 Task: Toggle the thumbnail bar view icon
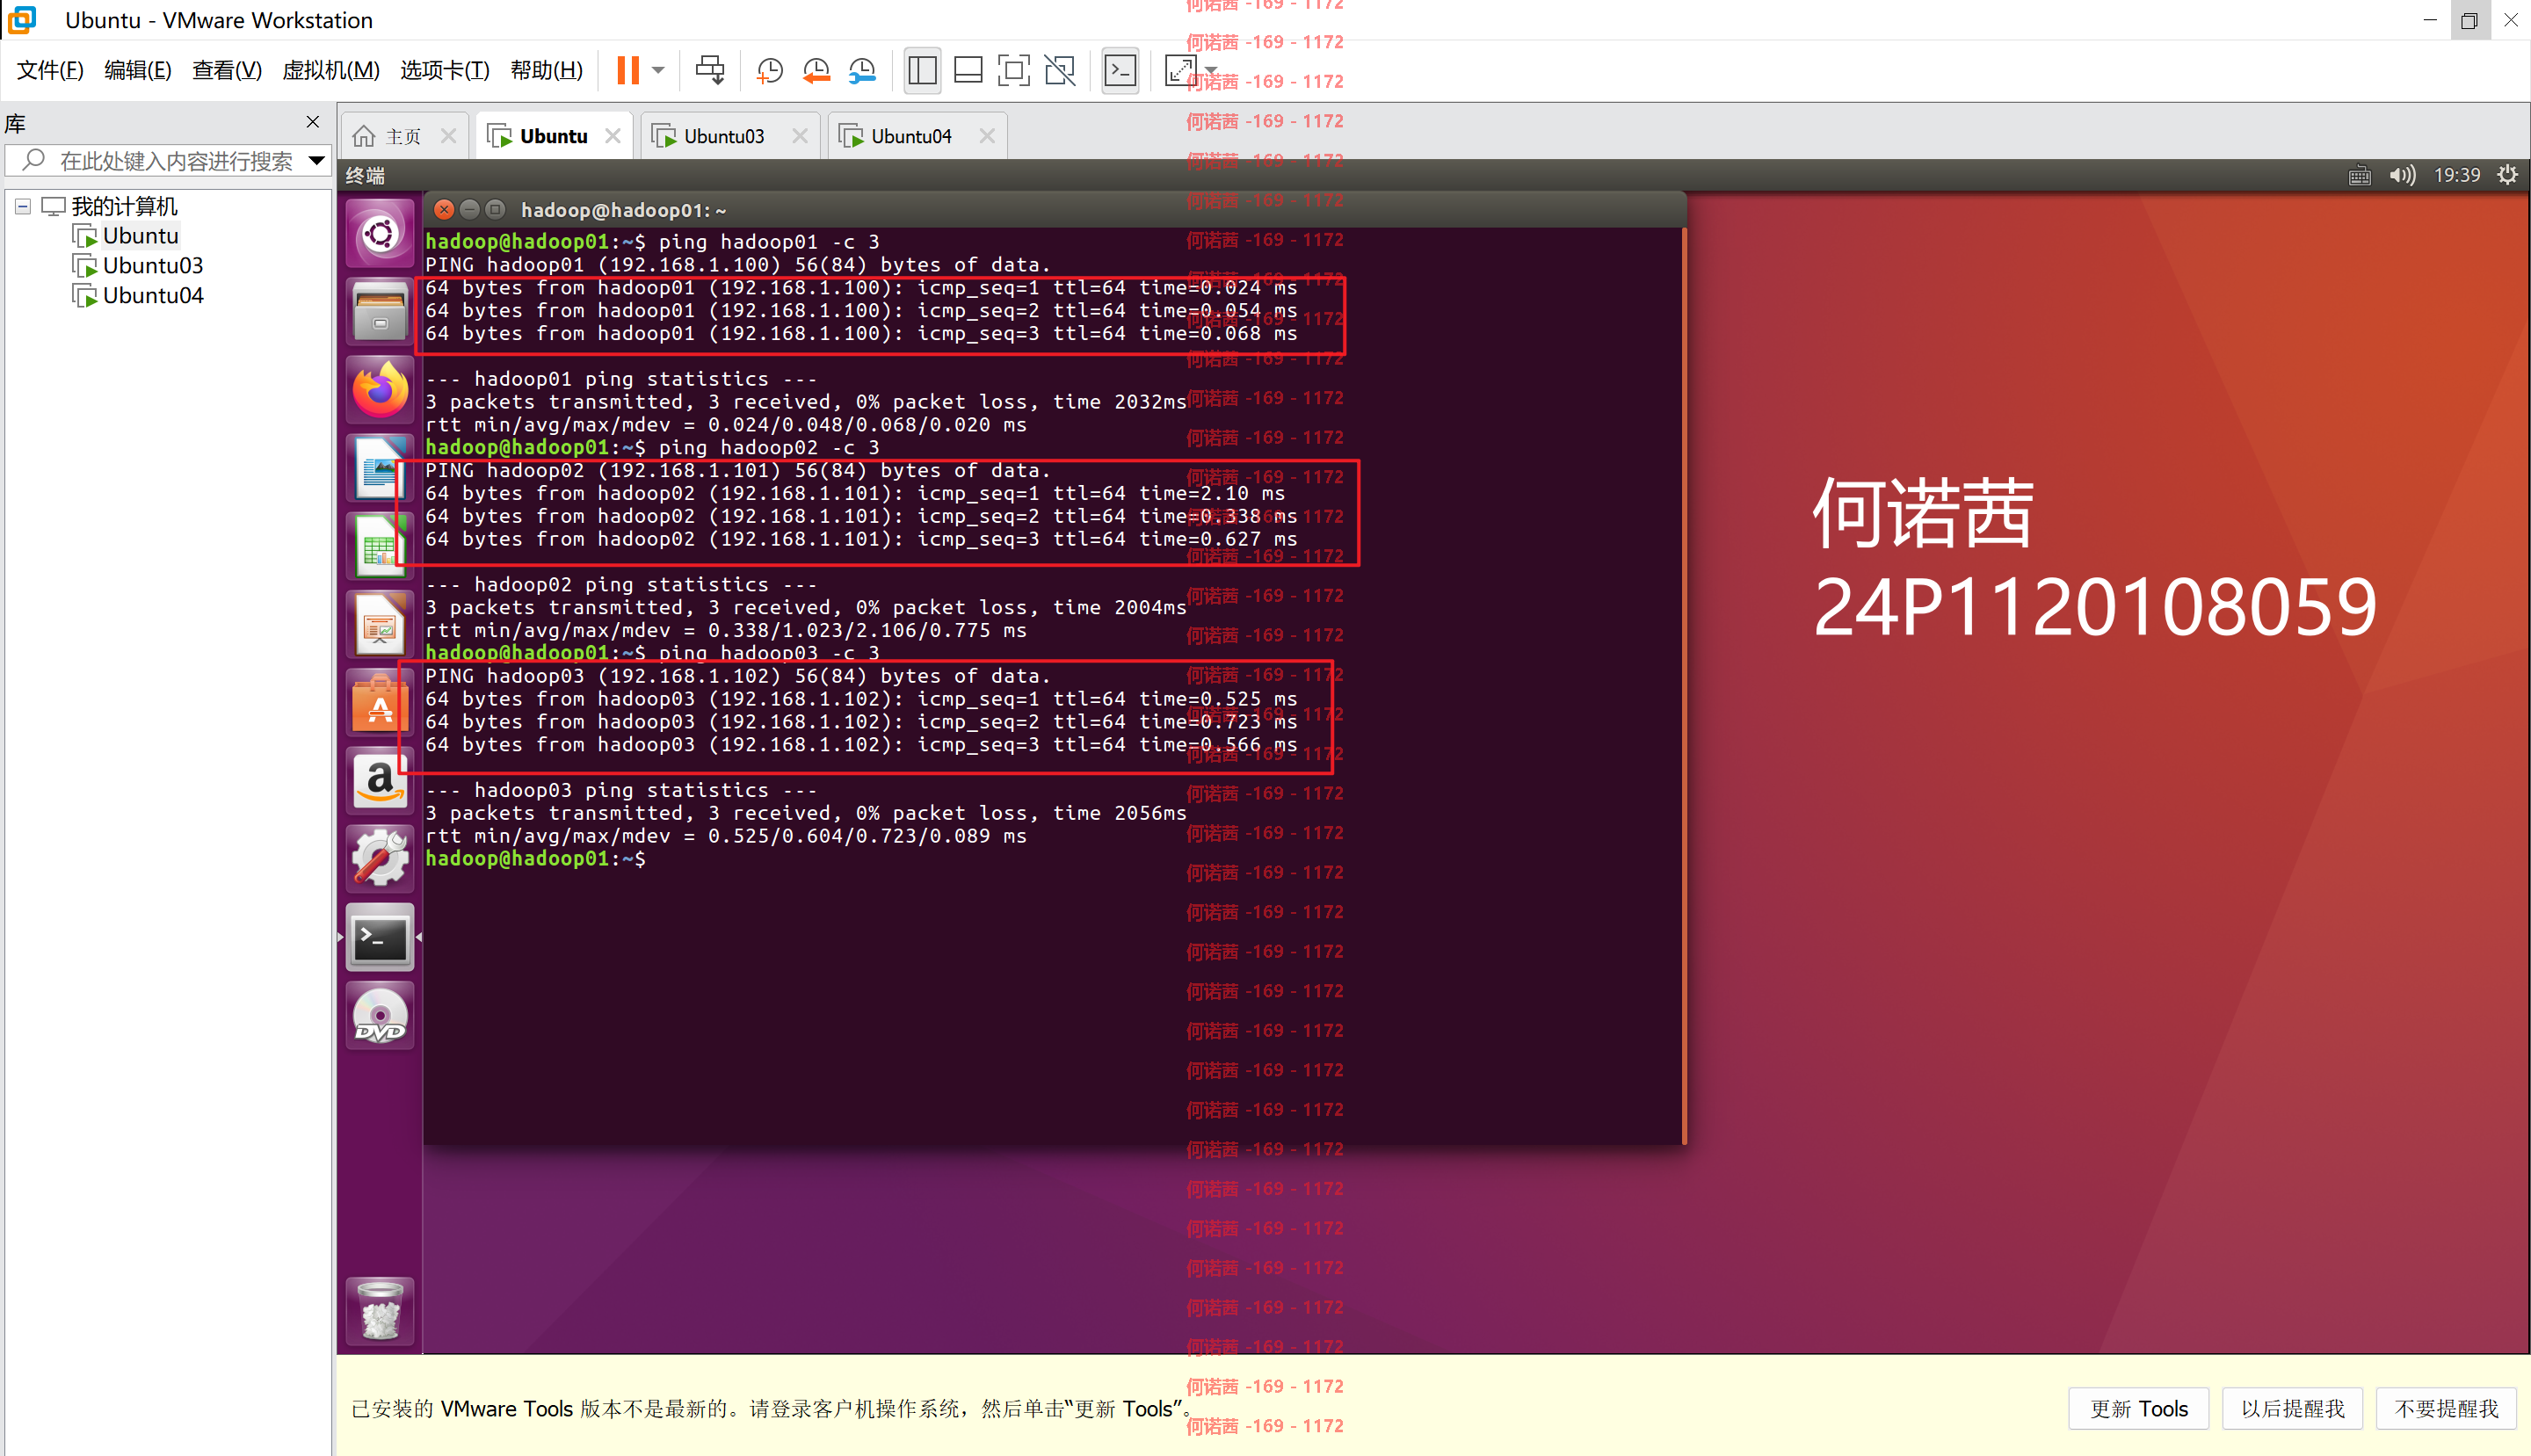coord(968,70)
